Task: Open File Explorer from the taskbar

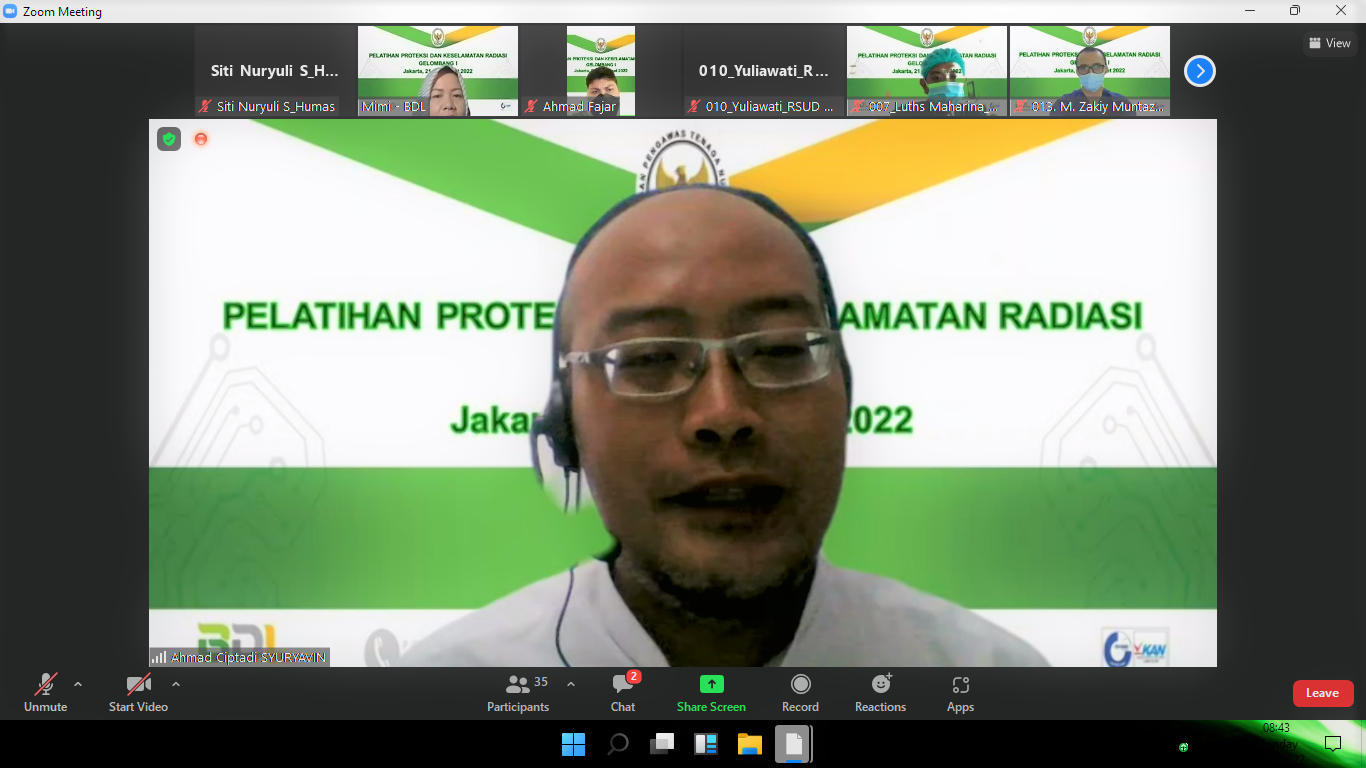Action: pyautogui.click(x=750, y=744)
